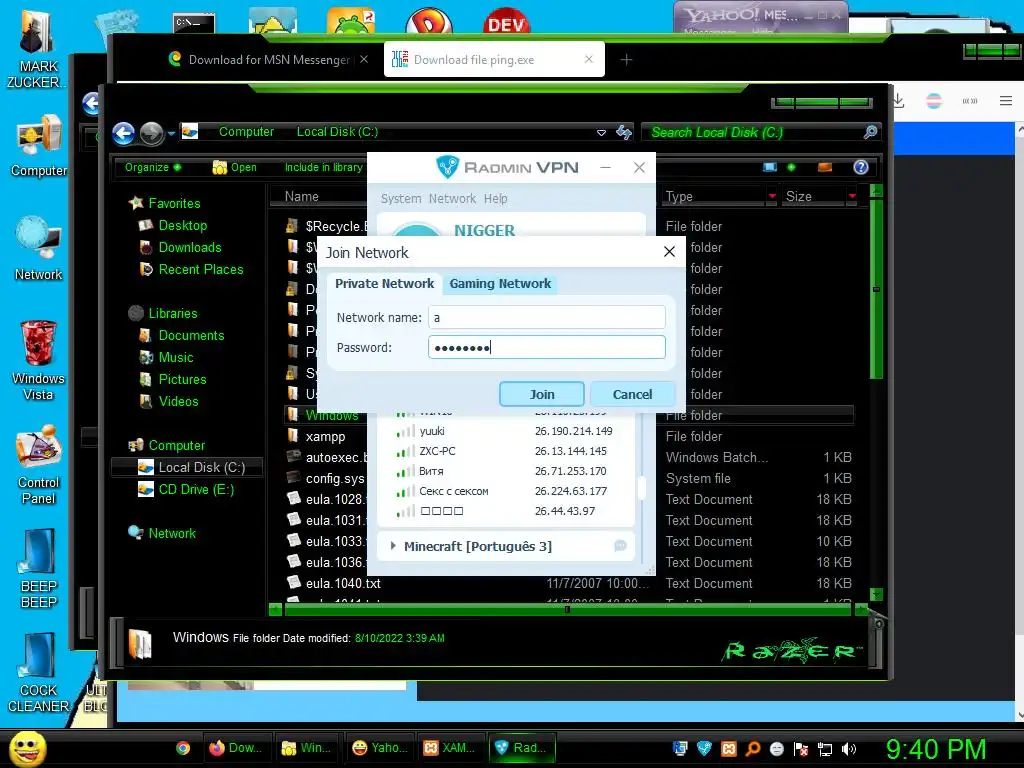Click the Explorer Back navigation button
The height and width of the screenshot is (768, 1024).
pyautogui.click(x=123, y=133)
